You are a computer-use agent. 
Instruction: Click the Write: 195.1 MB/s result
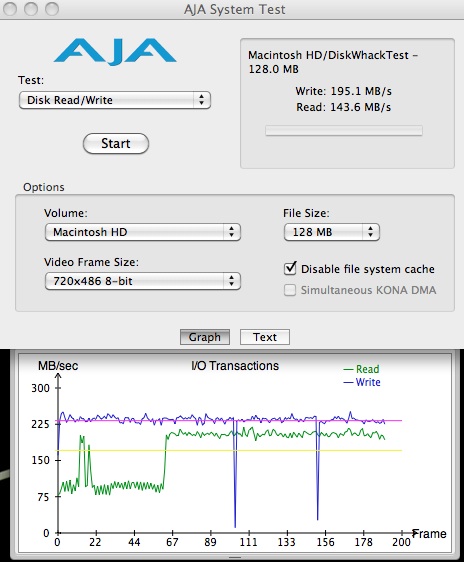coord(343,91)
